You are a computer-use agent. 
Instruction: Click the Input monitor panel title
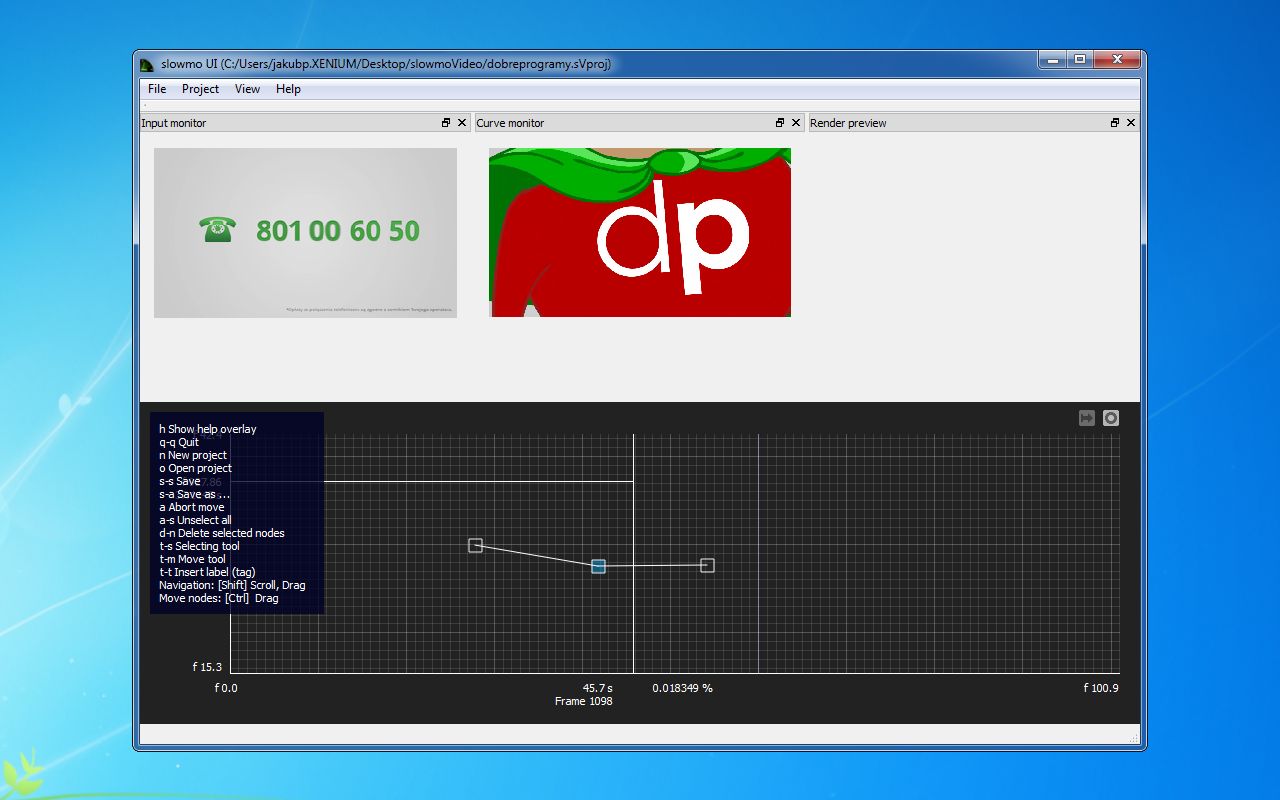click(174, 123)
